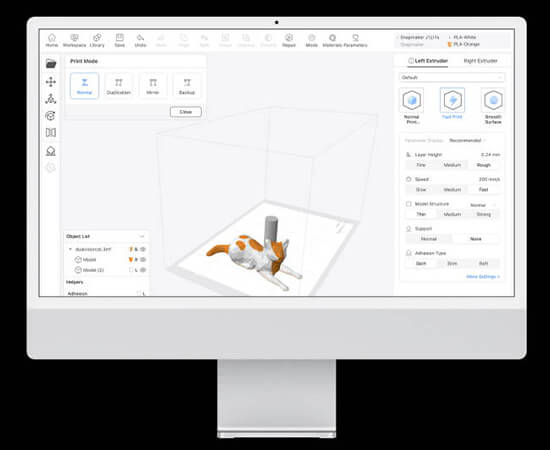
Task: Choose the Backup print mode
Action: 187,86
